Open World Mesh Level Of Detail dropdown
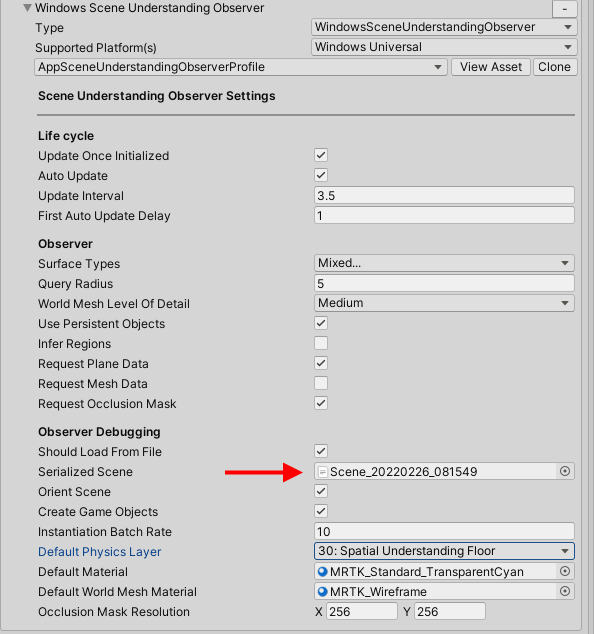594x634 pixels. click(x=444, y=303)
